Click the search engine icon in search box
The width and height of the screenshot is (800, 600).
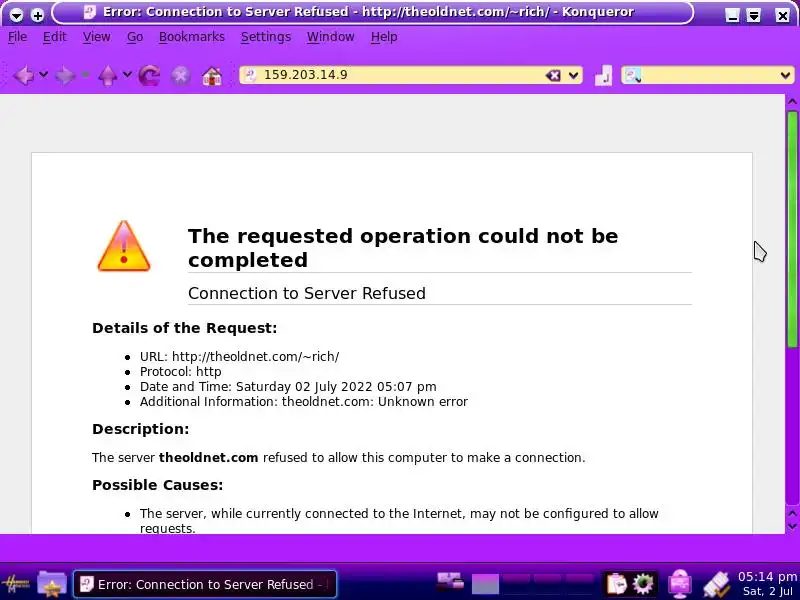point(632,76)
